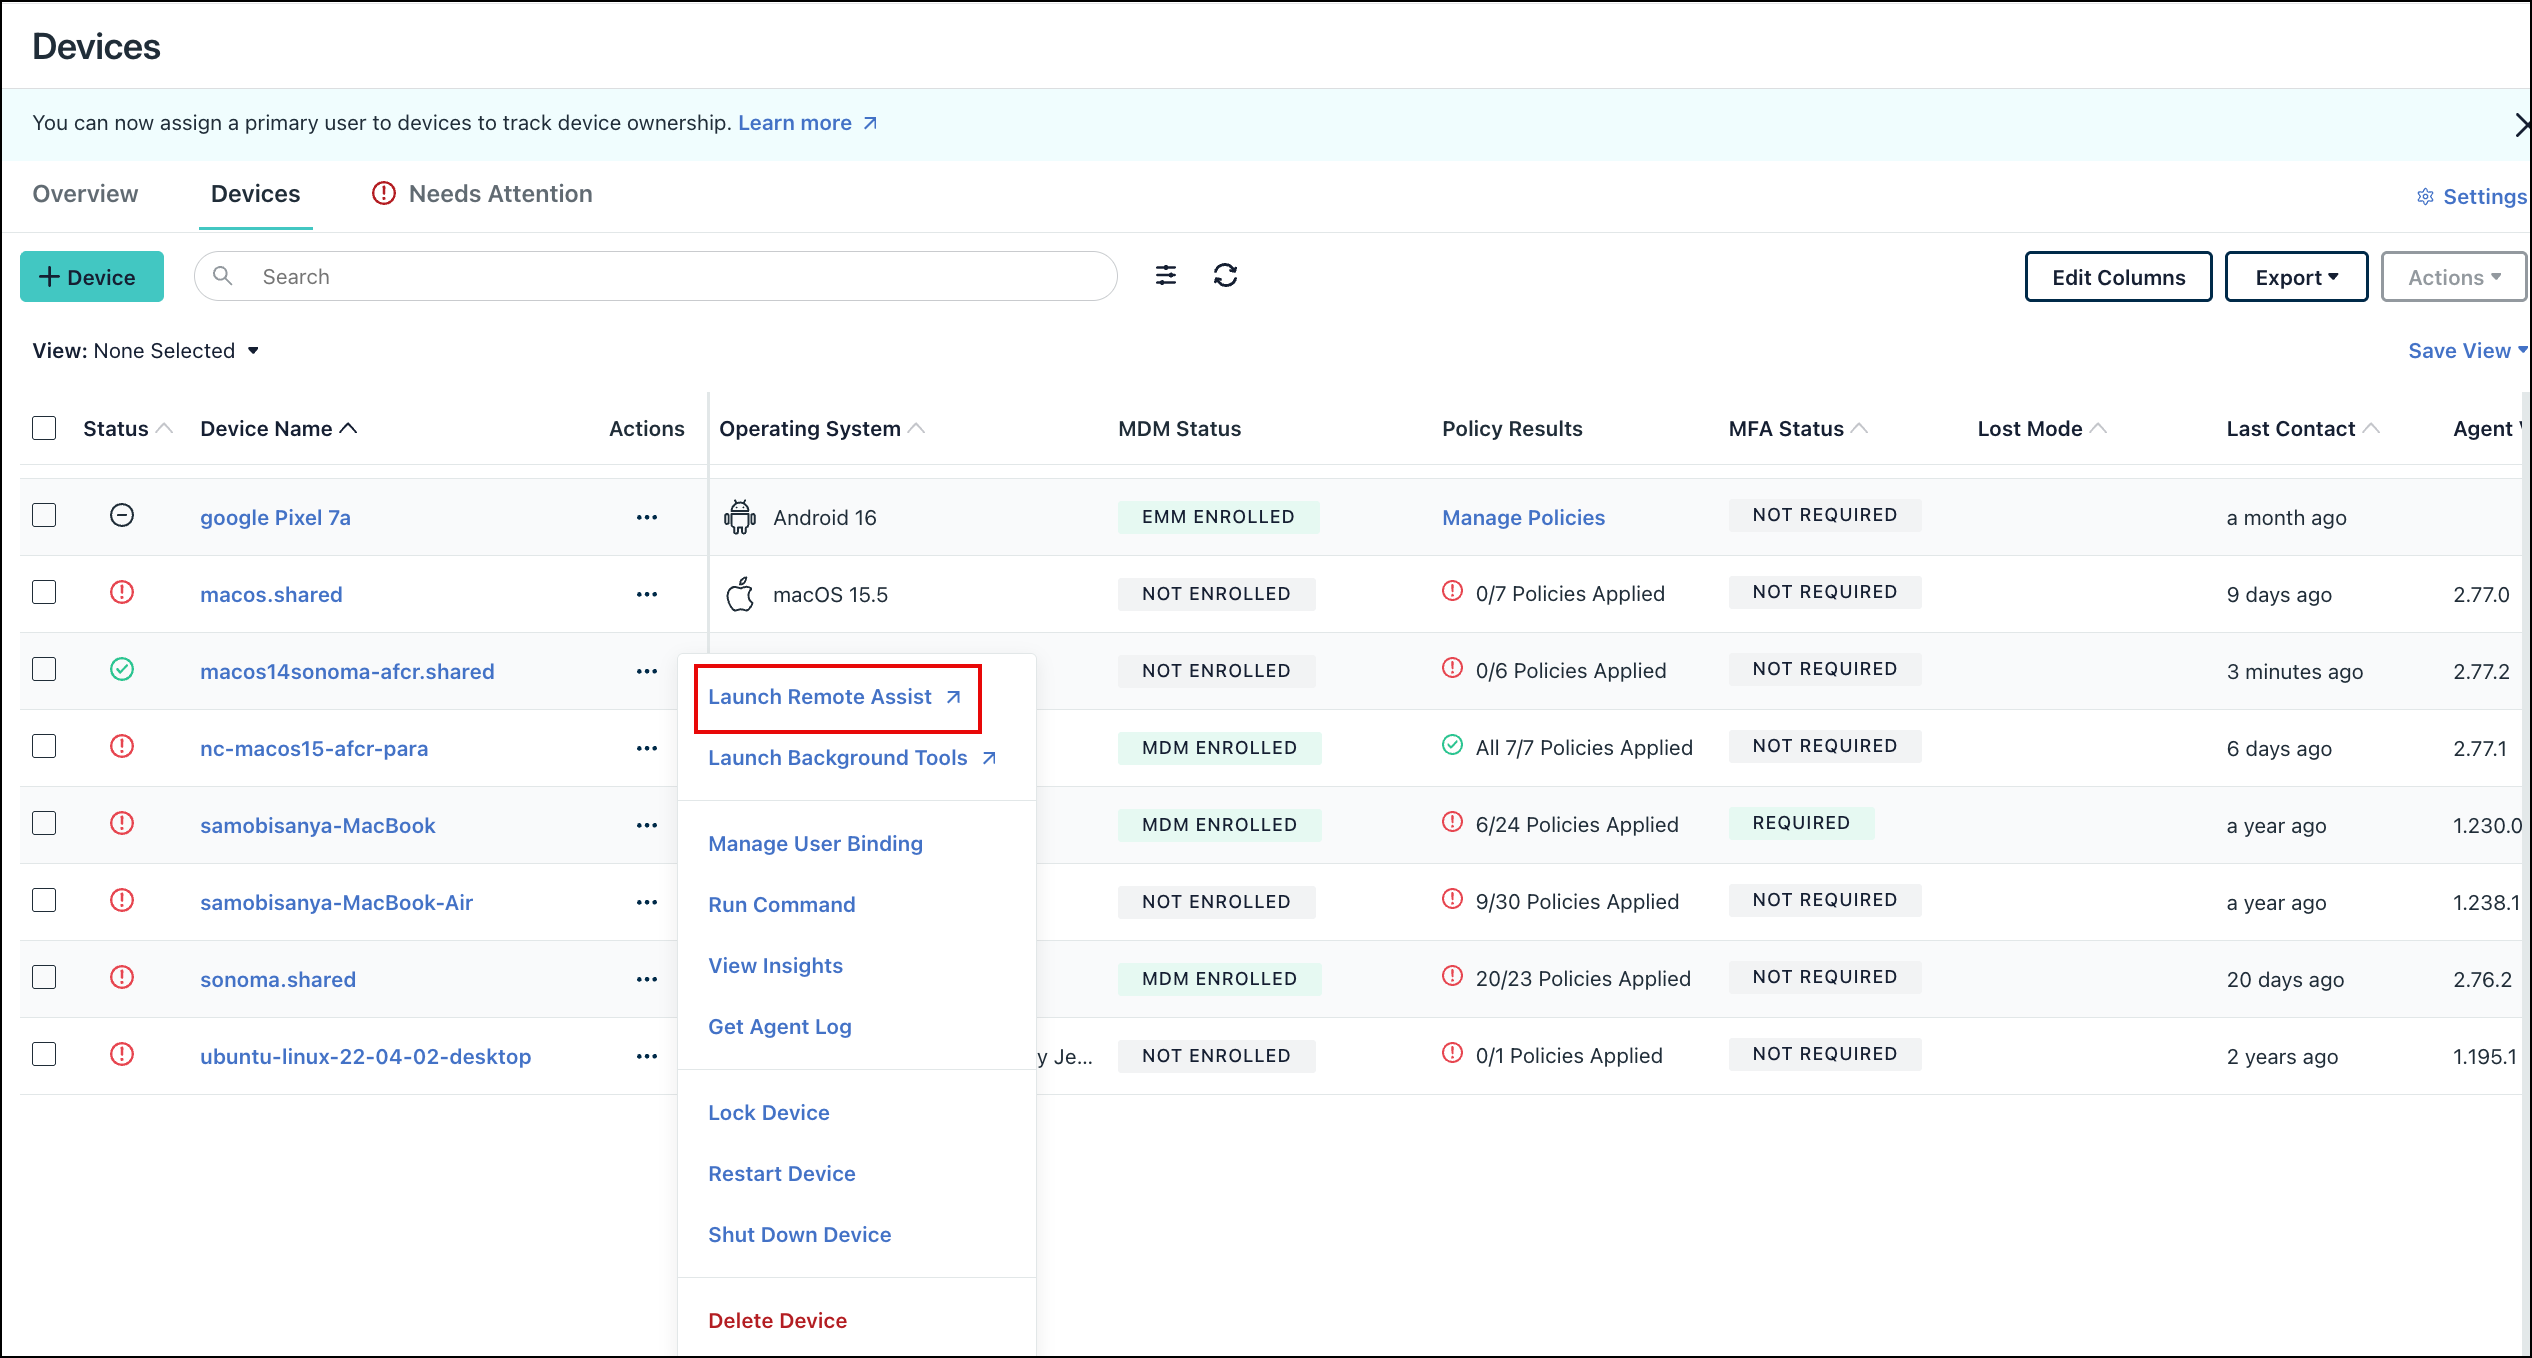Check the select-all checkbox in the table header
Viewport: 2532px width, 1358px height.
tap(44, 427)
